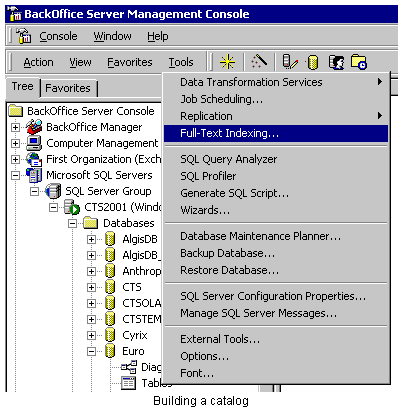Click the CTS database cylinder icon
The image size is (400, 409).
110,287
